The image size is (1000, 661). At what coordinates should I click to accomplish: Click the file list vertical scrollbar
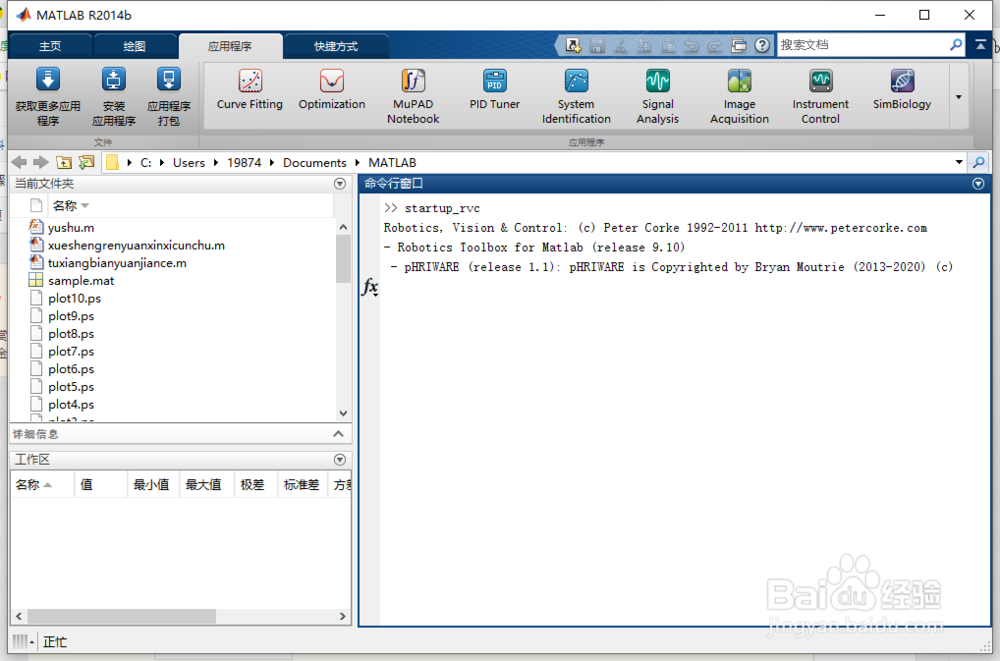click(x=343, y=258)
